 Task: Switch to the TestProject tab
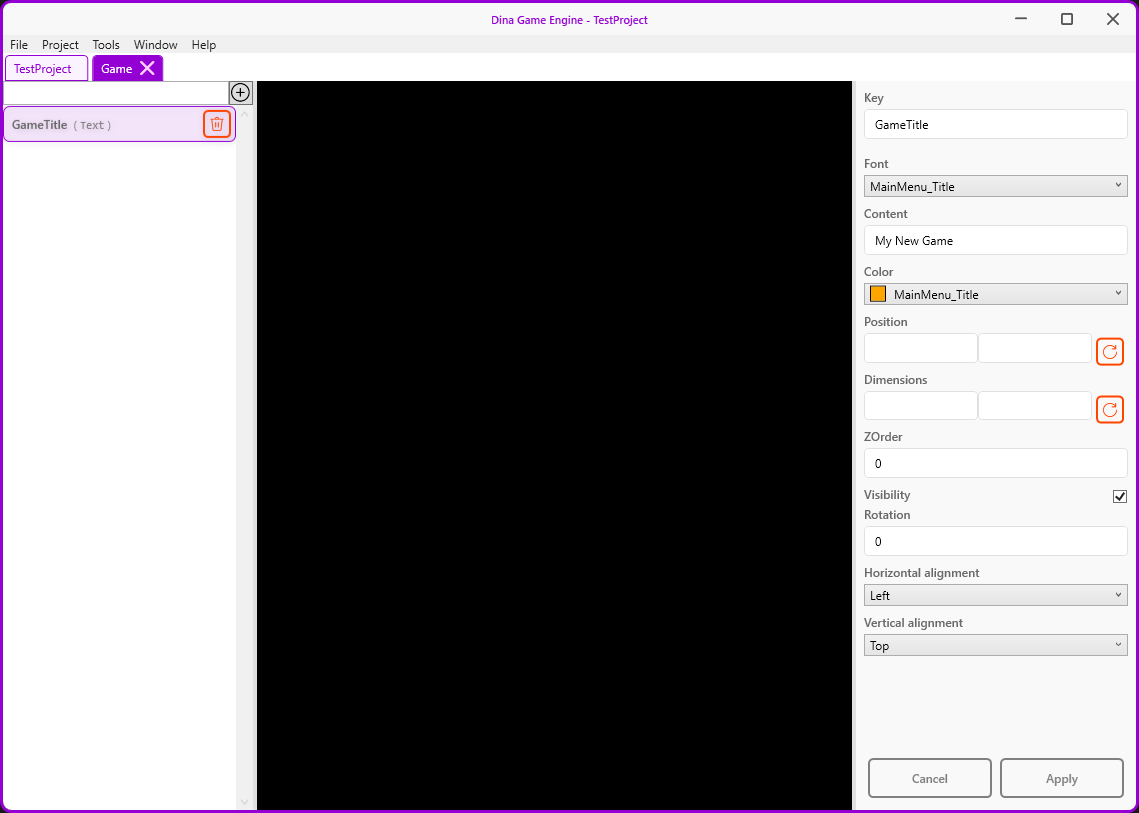(46, 68)
